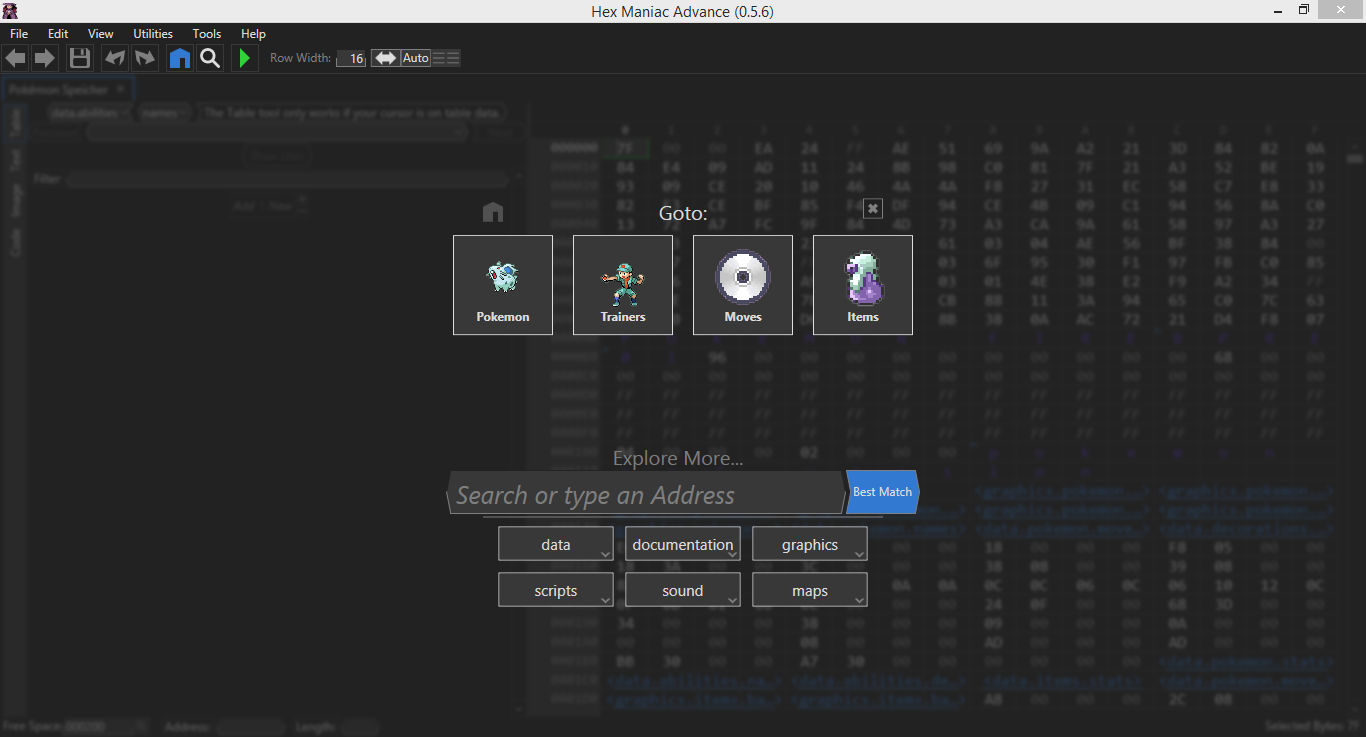The height and width of the screenshot is (737, 1366).
Task: Close the Goto panel with X
Action: [873, 208]
